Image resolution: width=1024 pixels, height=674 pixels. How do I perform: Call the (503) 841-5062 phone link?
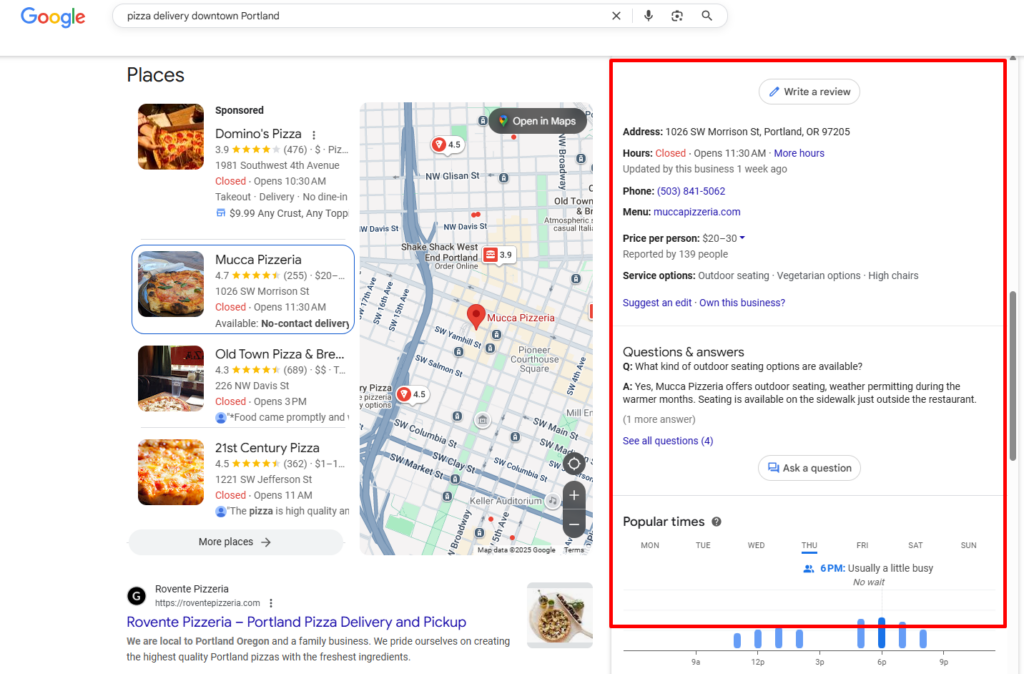[x=690, y=191]
